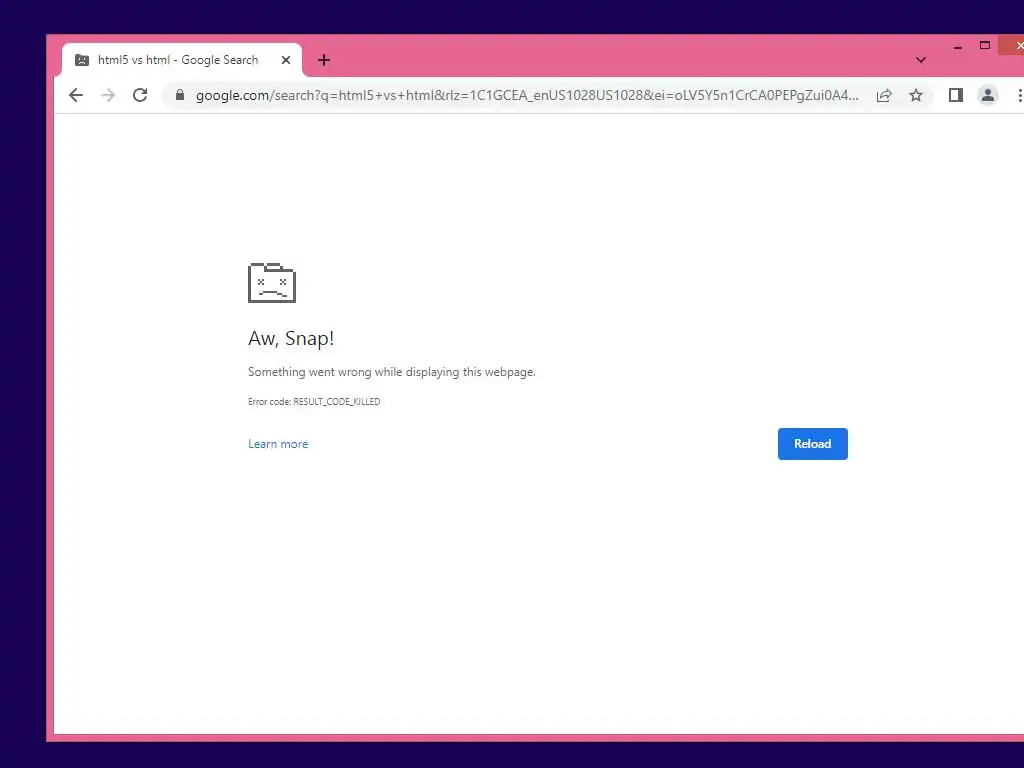1024x768 pixels.
Task: Expand the tab search chevron
Action: [x=921, y=60]
